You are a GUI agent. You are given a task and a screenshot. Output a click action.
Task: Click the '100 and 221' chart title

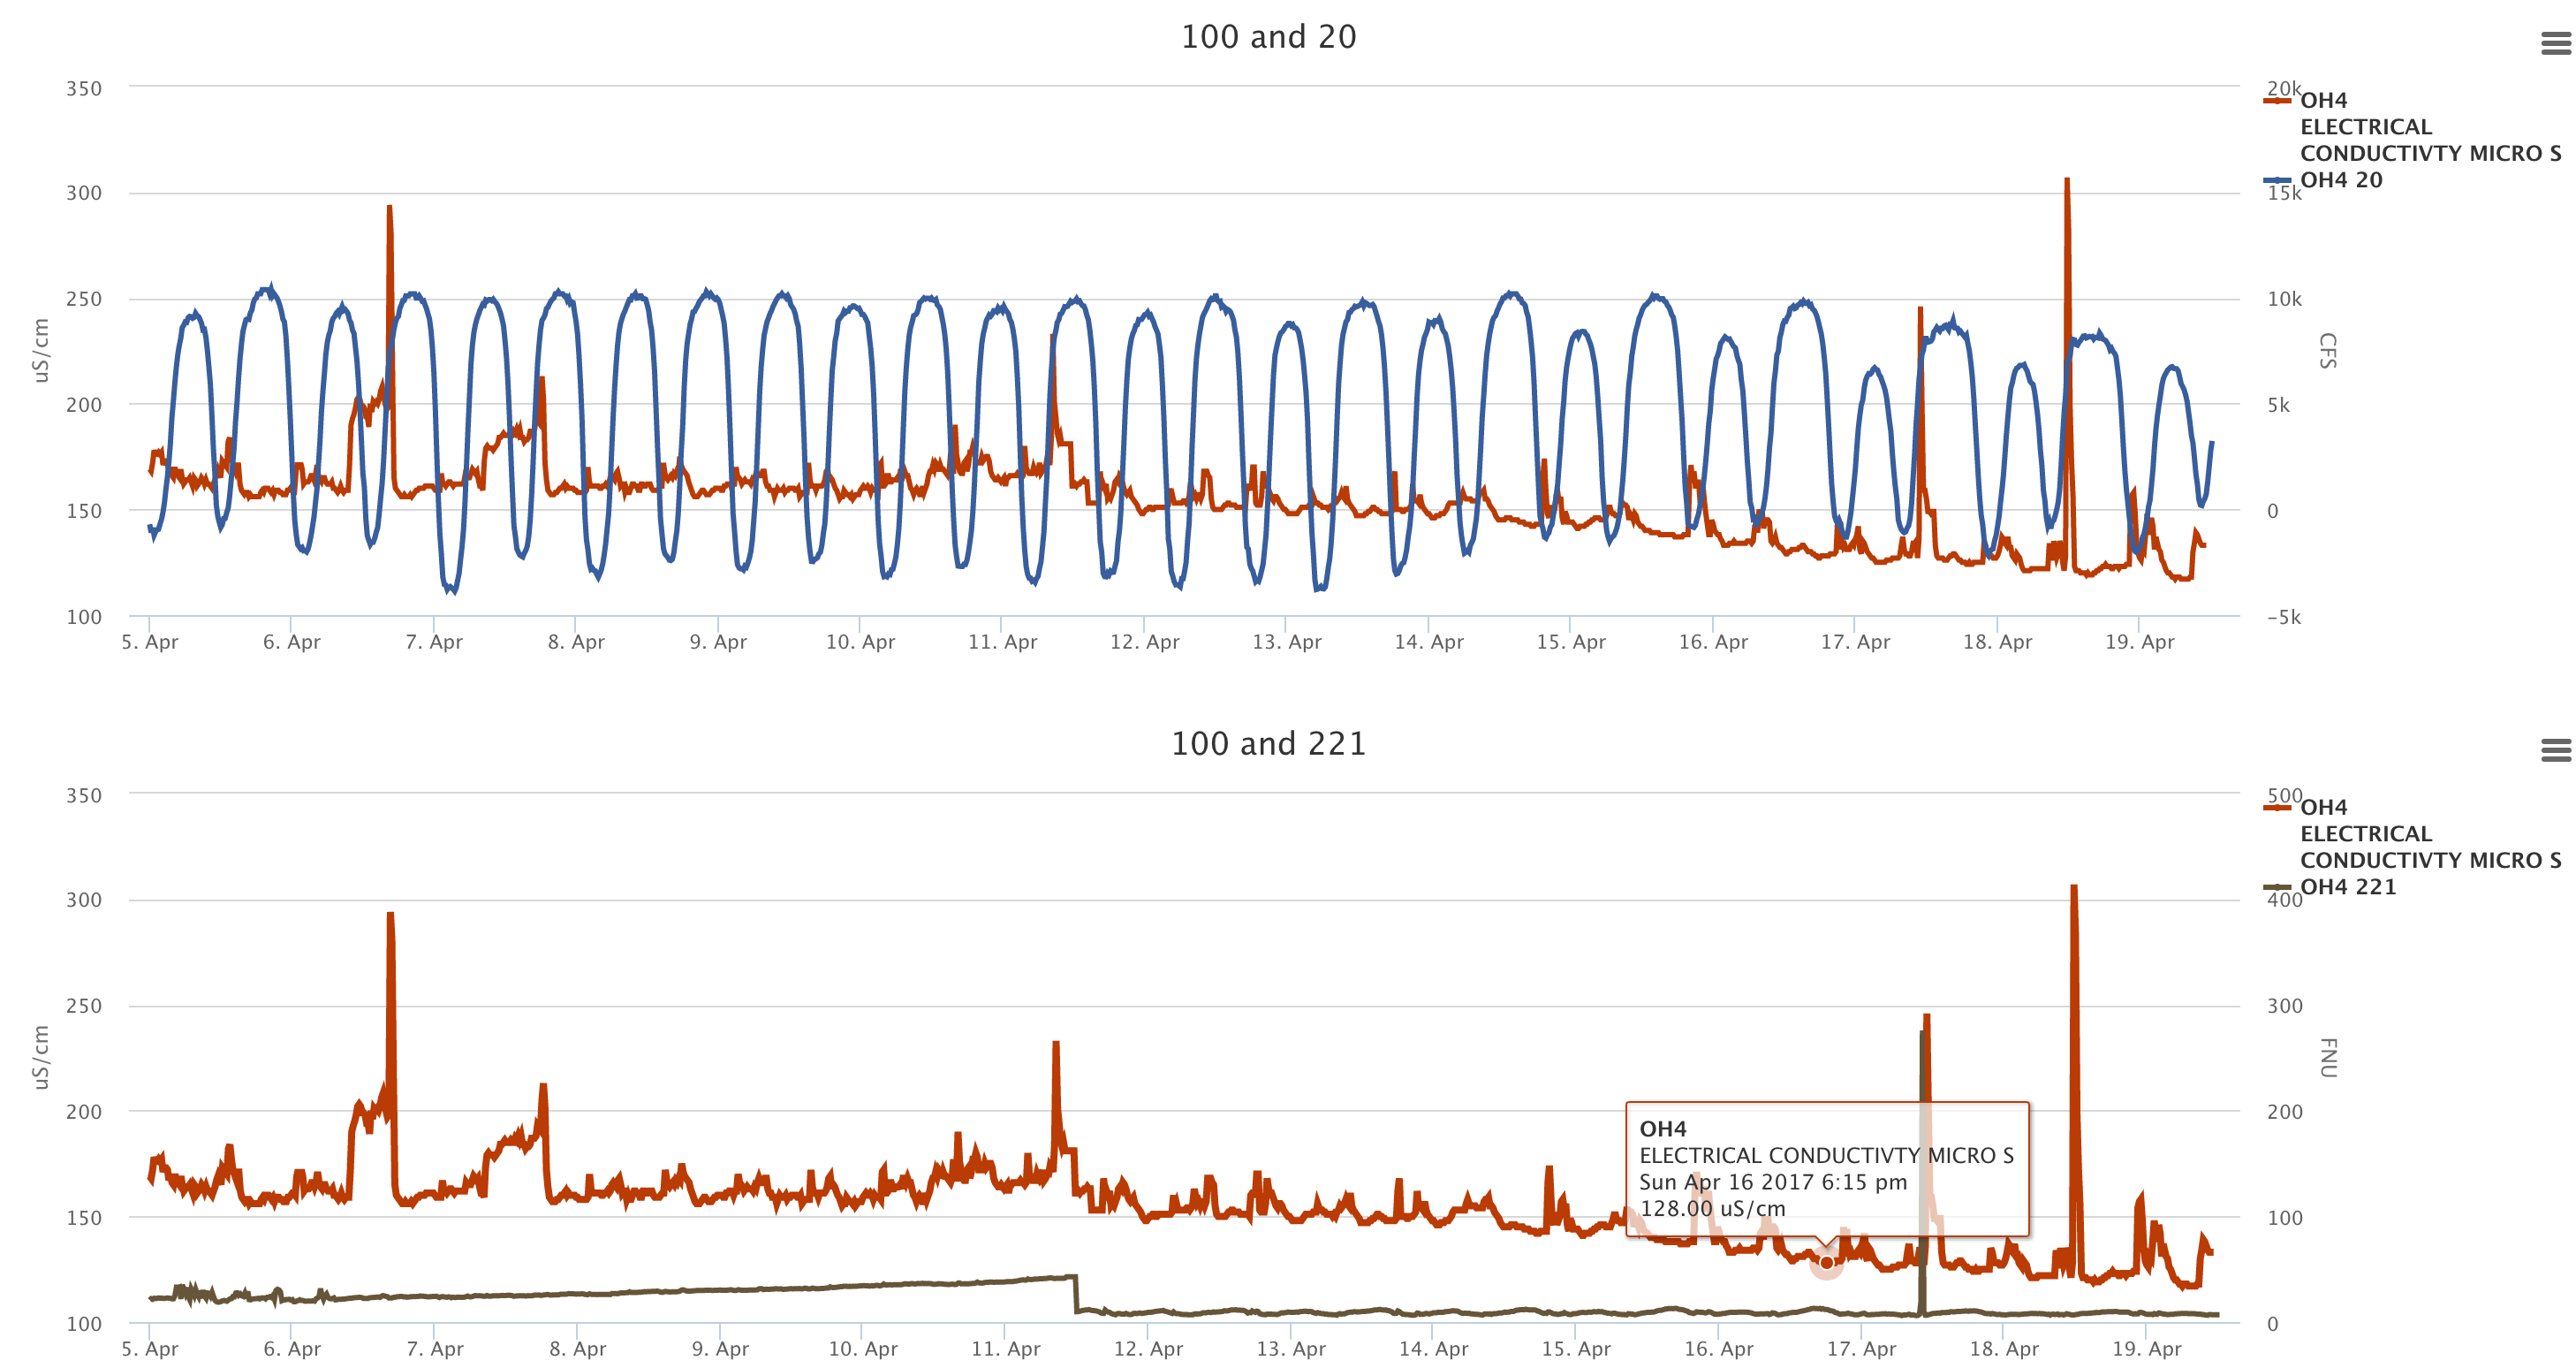[x=1268, y=744]
